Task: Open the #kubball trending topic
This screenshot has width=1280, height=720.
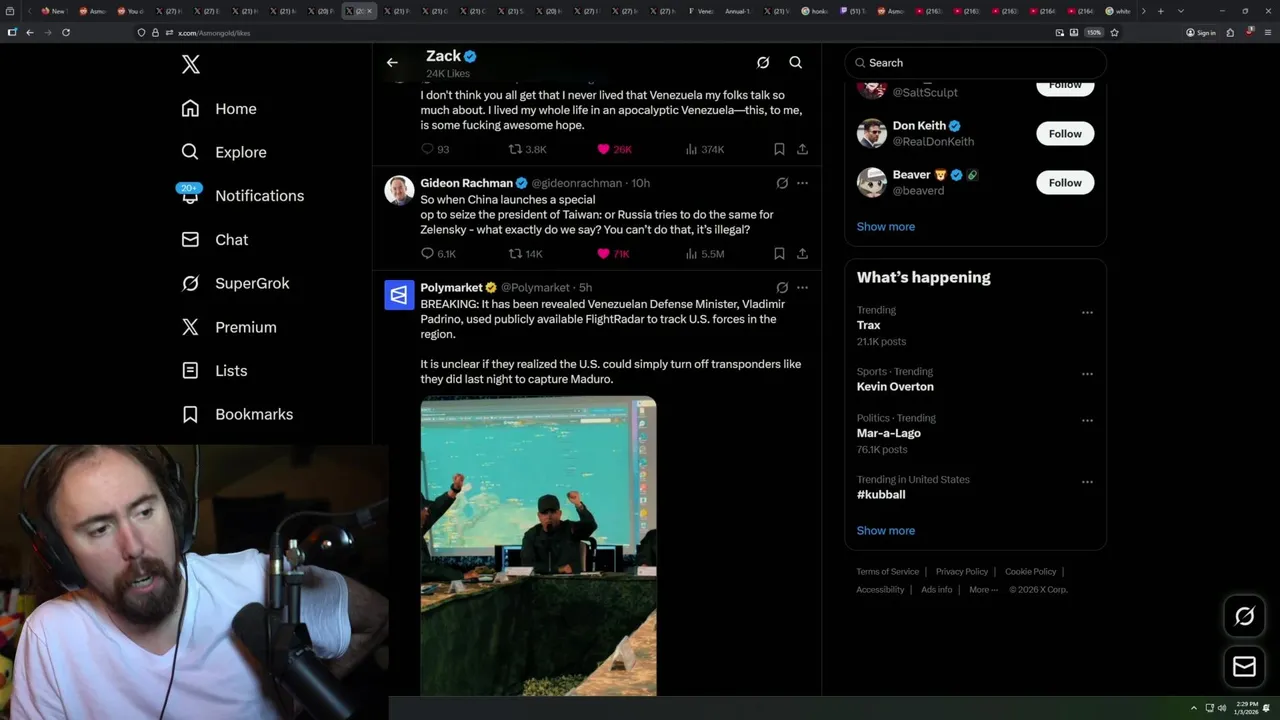Action: tap(881, 495)
